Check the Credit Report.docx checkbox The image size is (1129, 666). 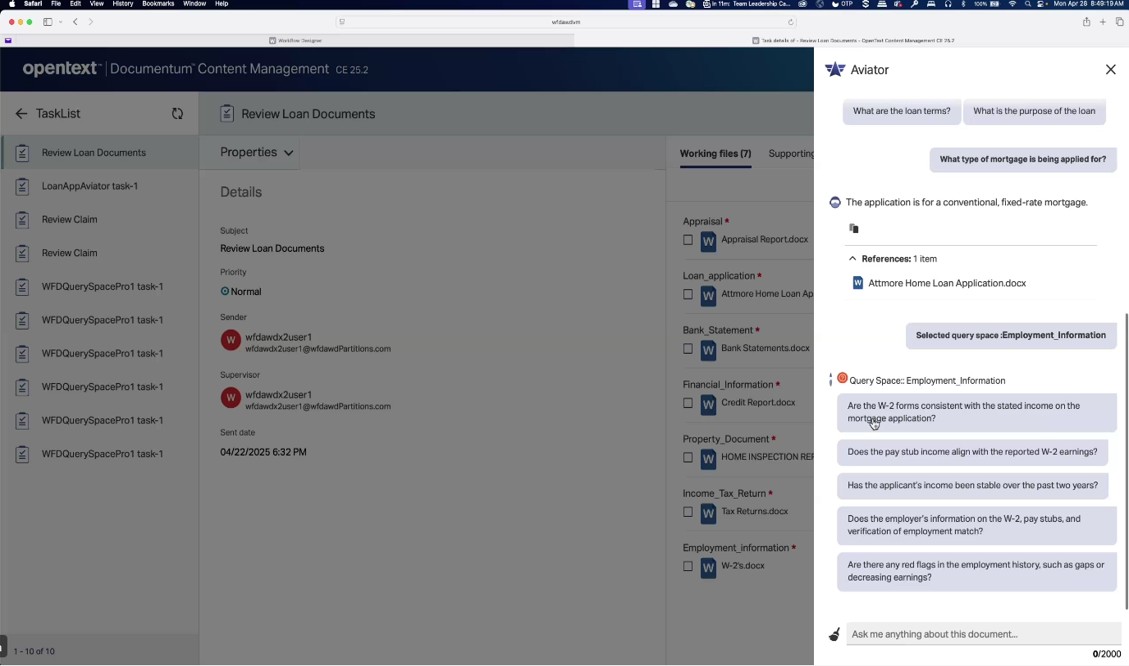[688, 403]
